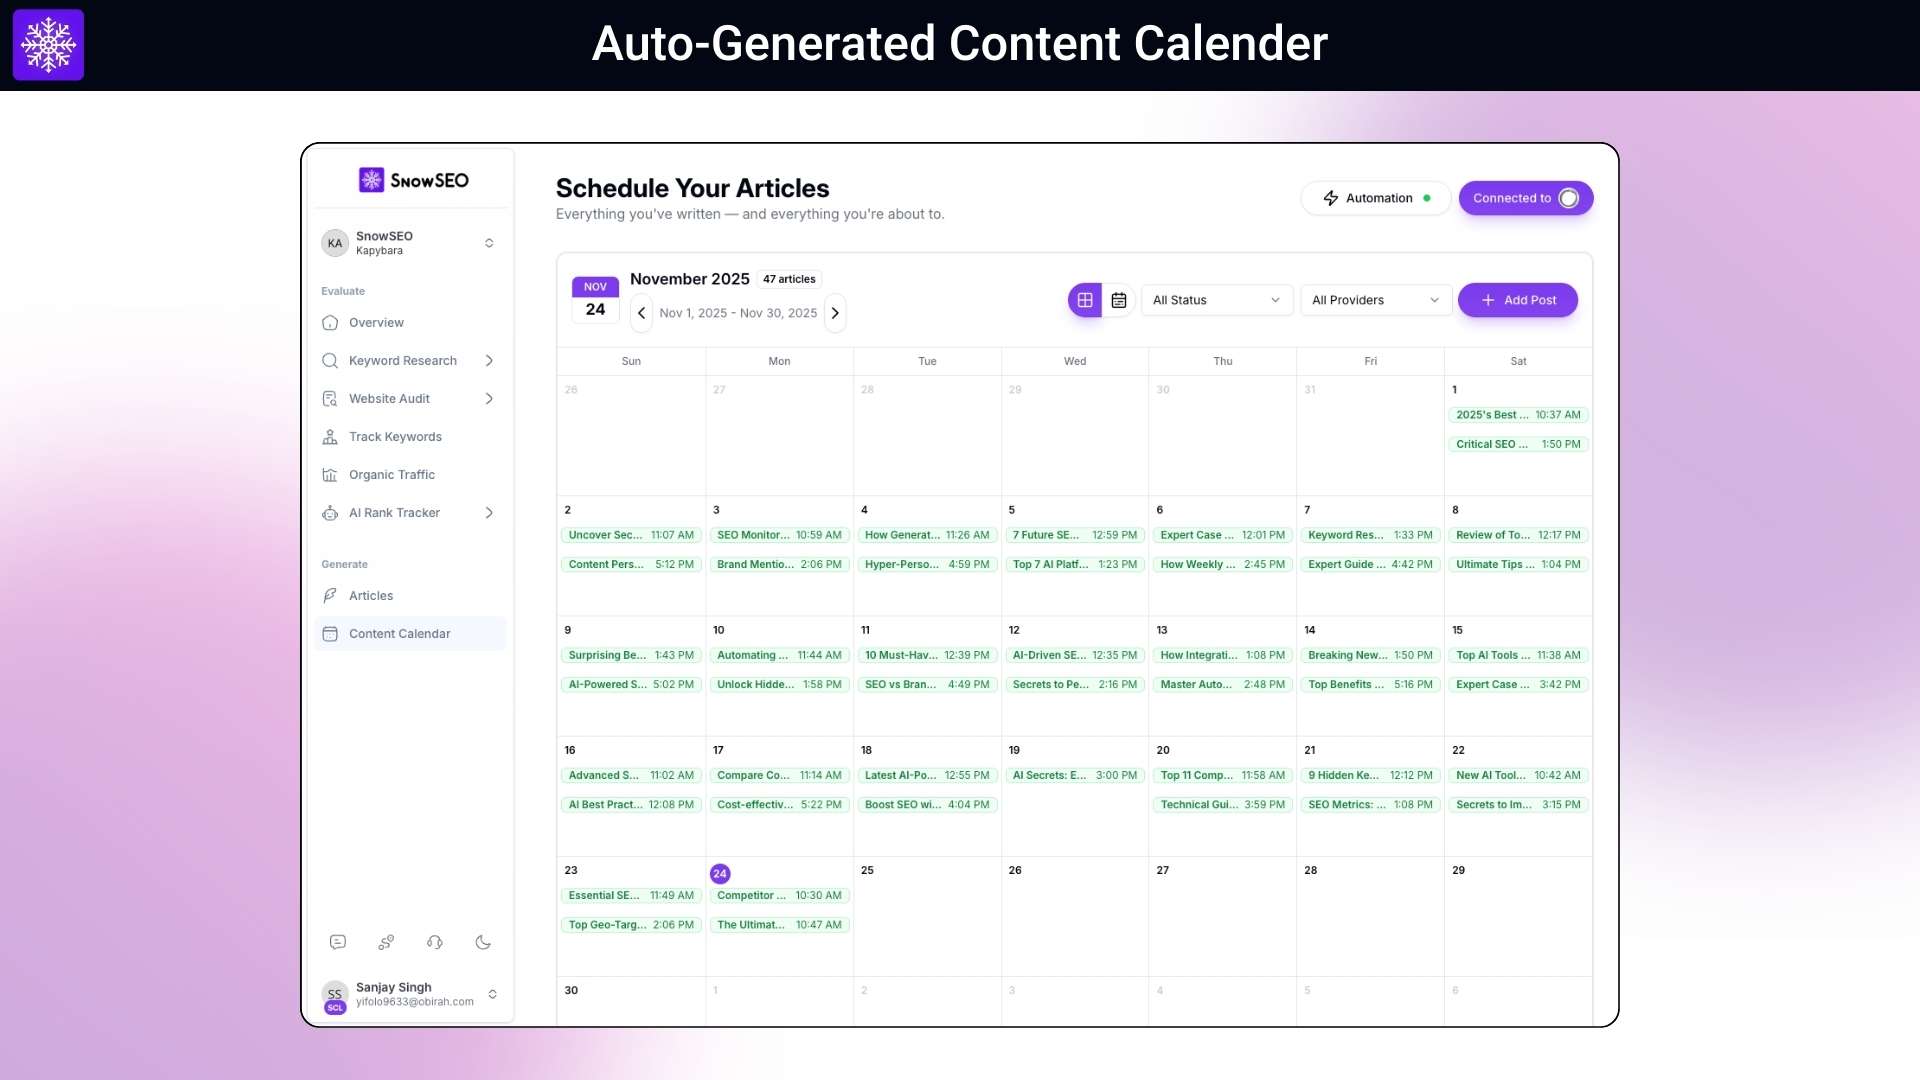Open Track Keywords in the sidebar
The width and height of the screenshot is (1920, 1080).
[x=394, y=436]
